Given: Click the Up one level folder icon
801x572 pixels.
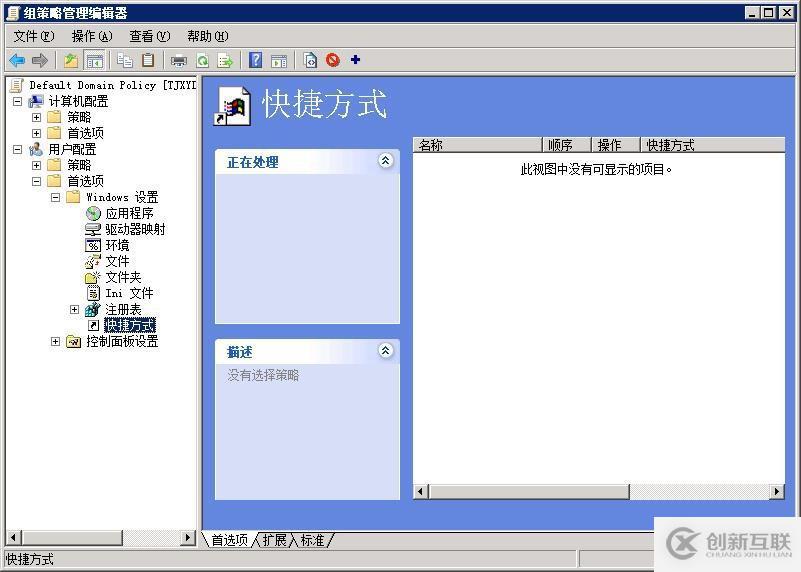Looking at the screenshot, I should coord(70,60).
